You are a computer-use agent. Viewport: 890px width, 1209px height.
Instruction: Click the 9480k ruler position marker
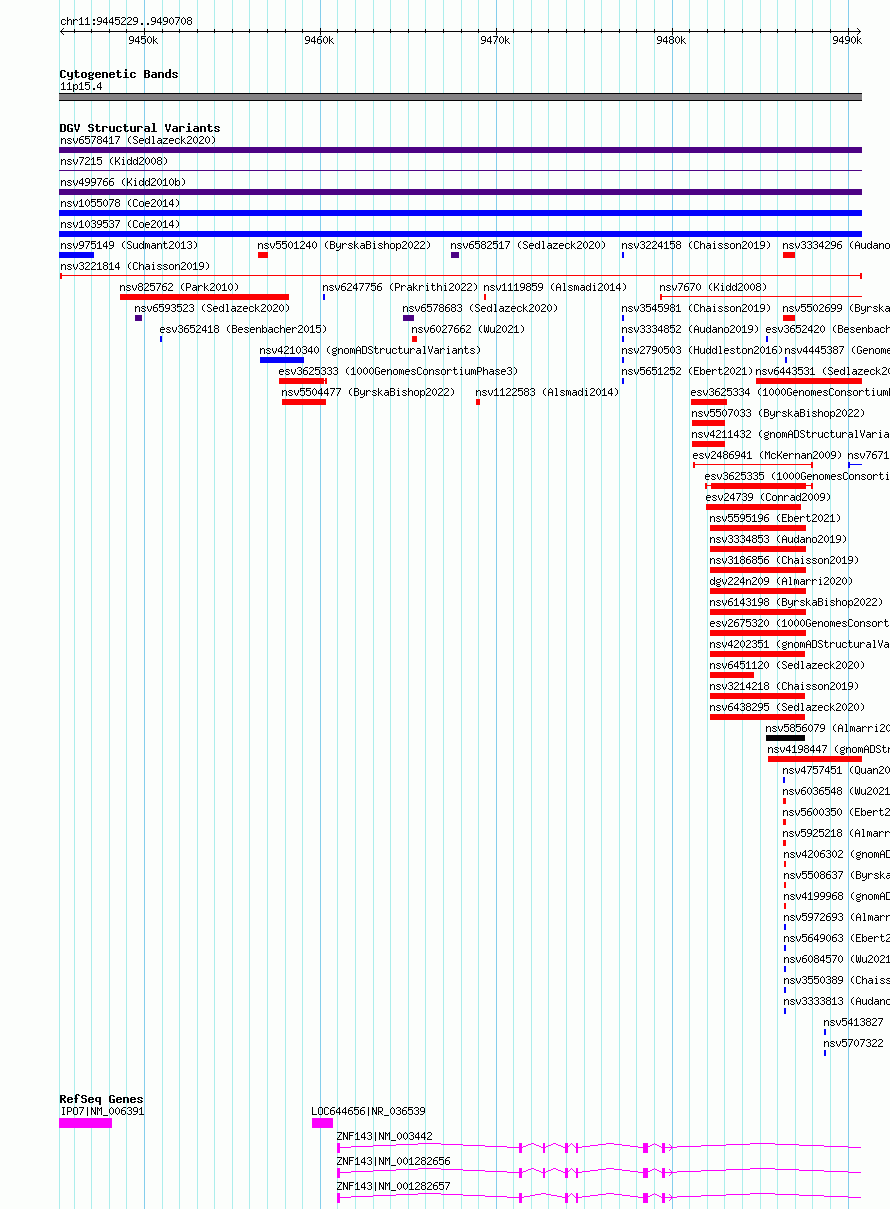point(671,40)
